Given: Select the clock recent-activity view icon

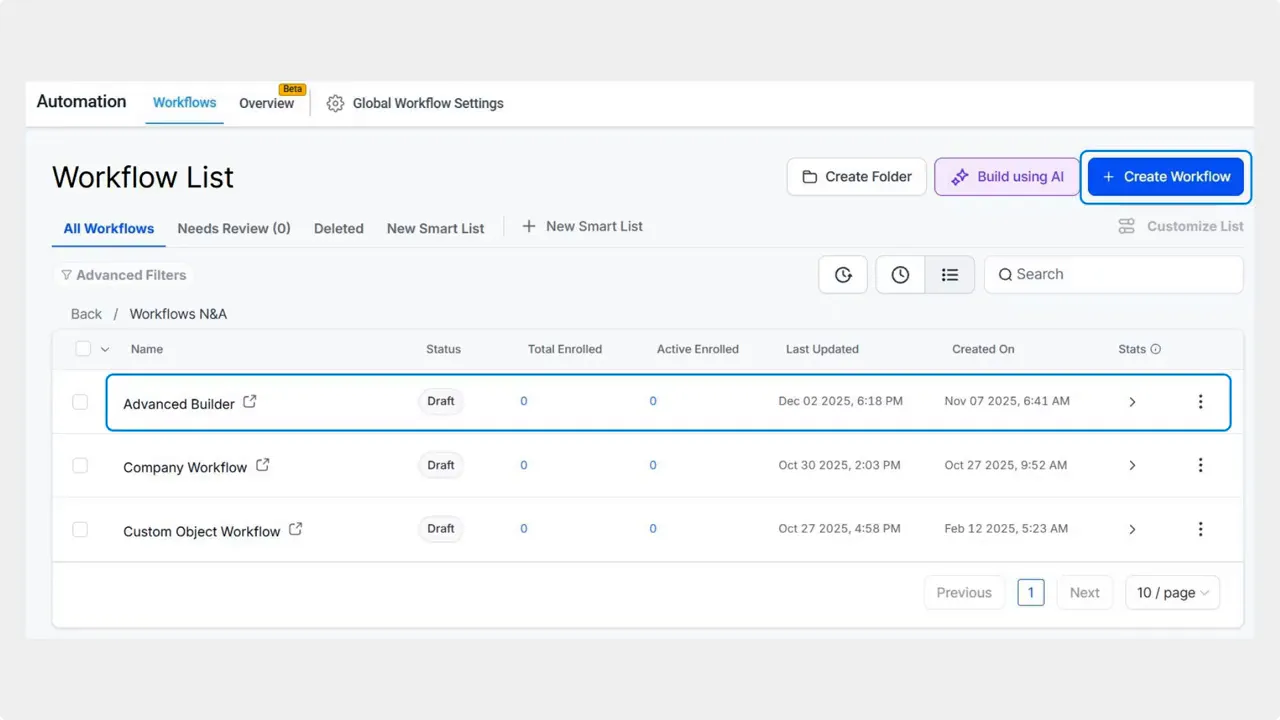Looking at the screenshot, I should [x=899, y=274].
